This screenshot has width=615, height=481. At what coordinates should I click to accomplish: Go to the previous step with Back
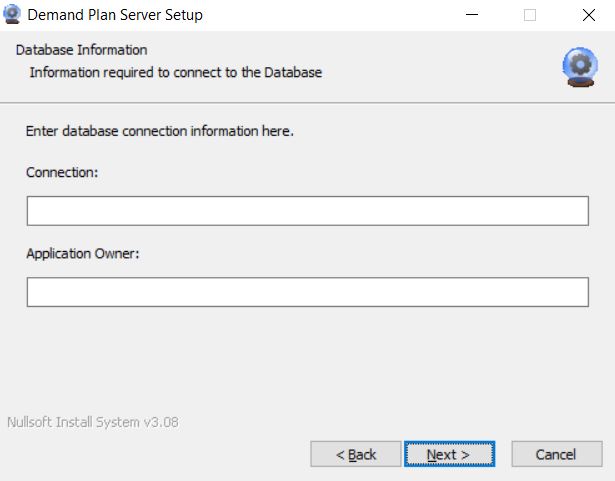click(356, 454)
